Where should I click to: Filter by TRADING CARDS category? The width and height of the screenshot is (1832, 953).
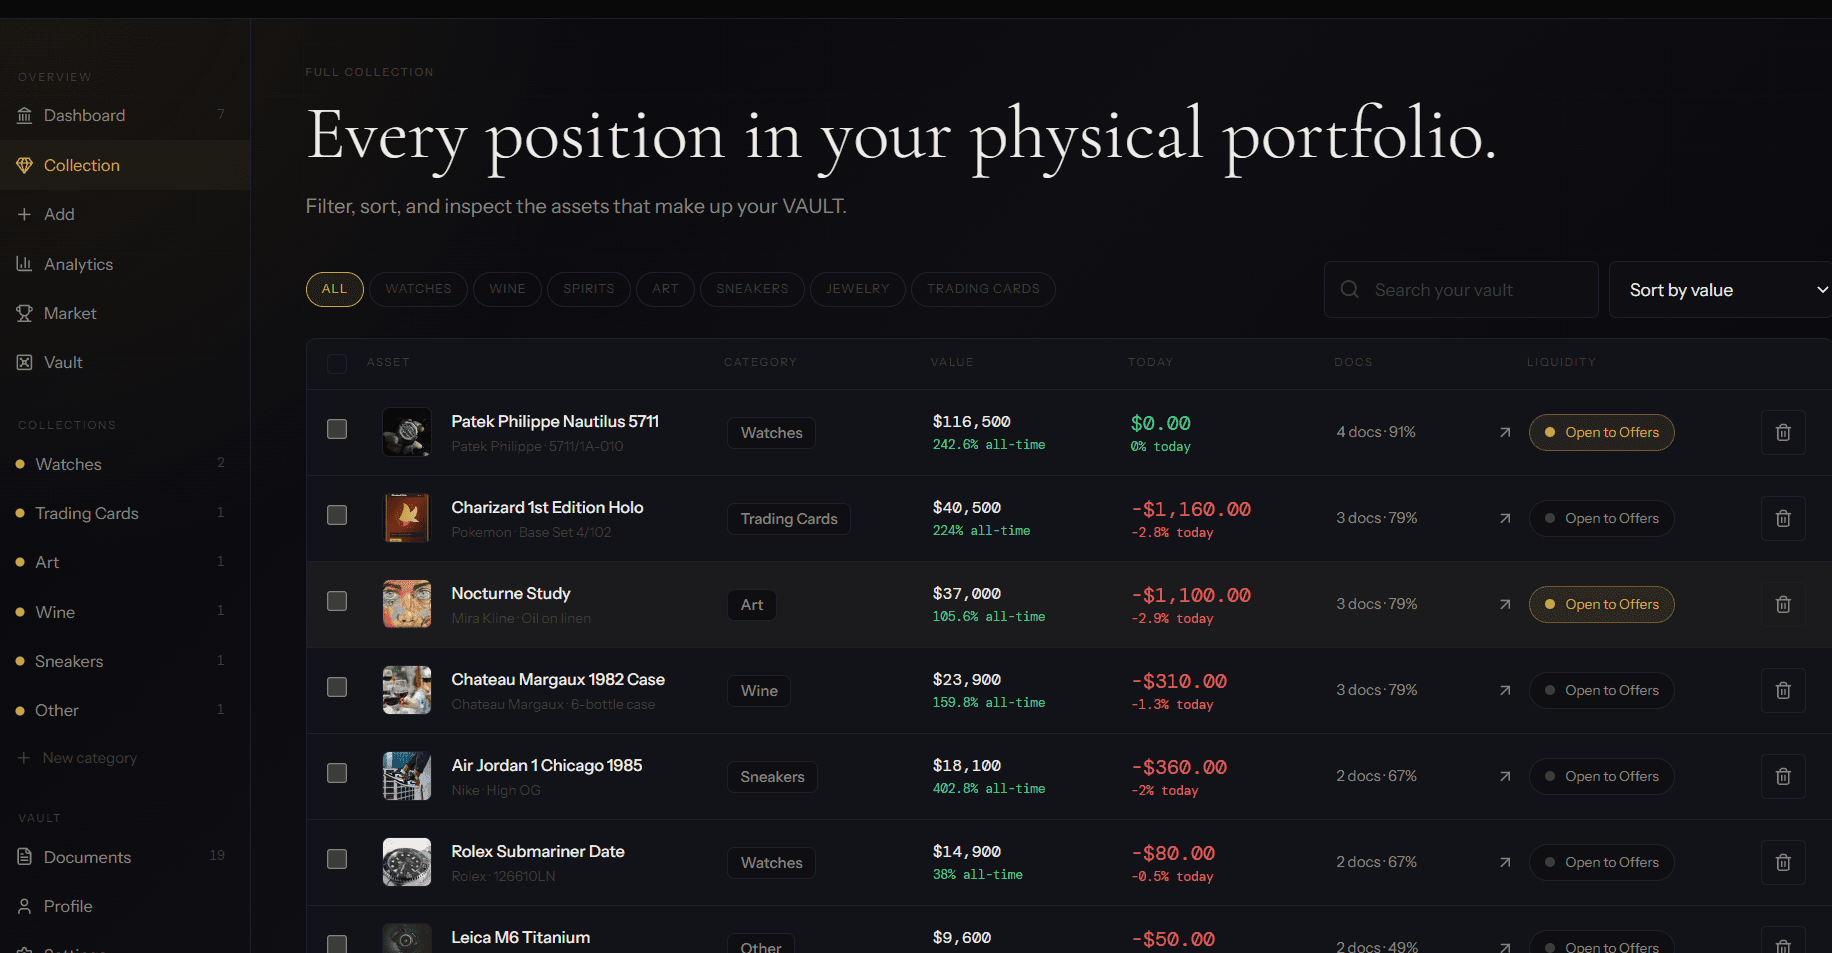coord(983,289)
